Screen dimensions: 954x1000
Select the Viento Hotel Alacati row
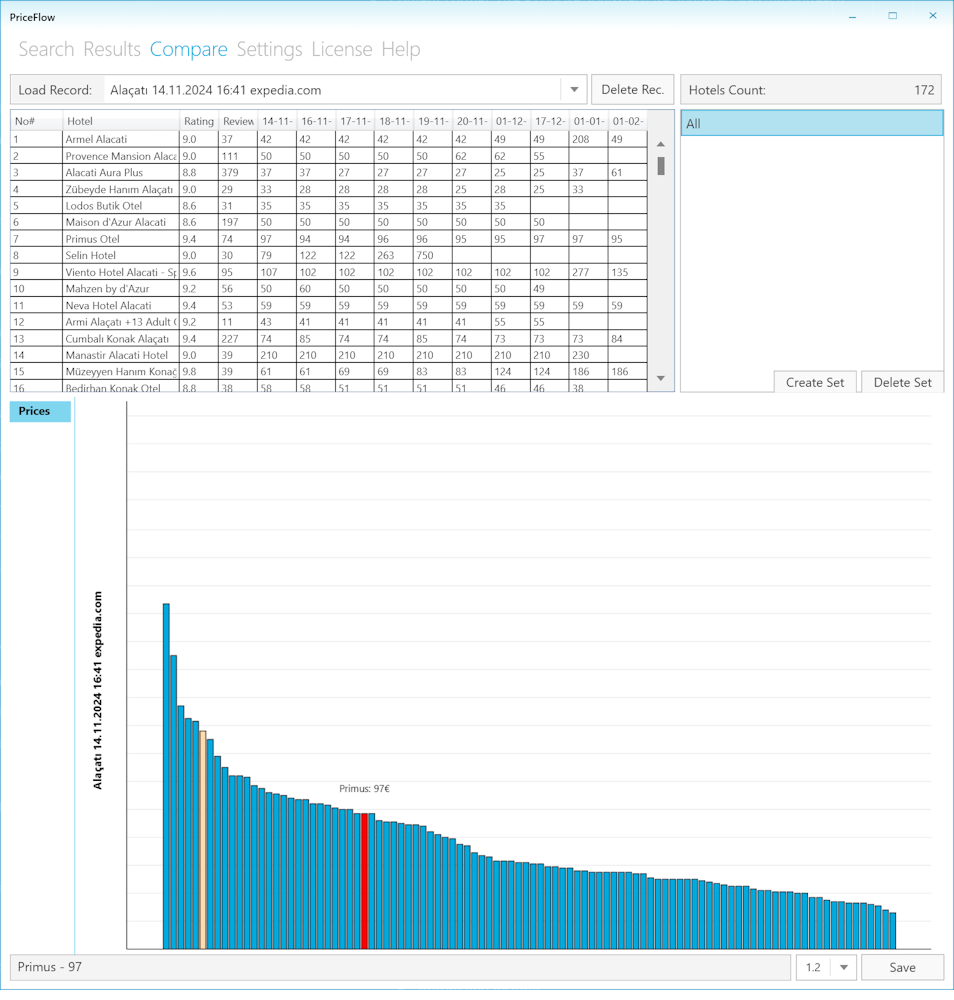click(x=328, y=272)
